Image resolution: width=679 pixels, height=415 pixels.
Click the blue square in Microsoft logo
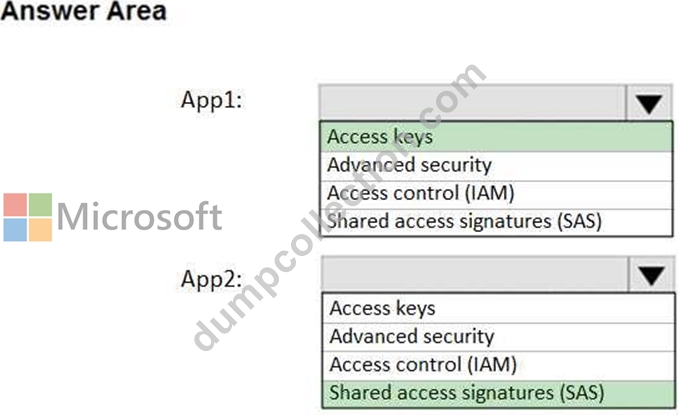click(15, 230)
